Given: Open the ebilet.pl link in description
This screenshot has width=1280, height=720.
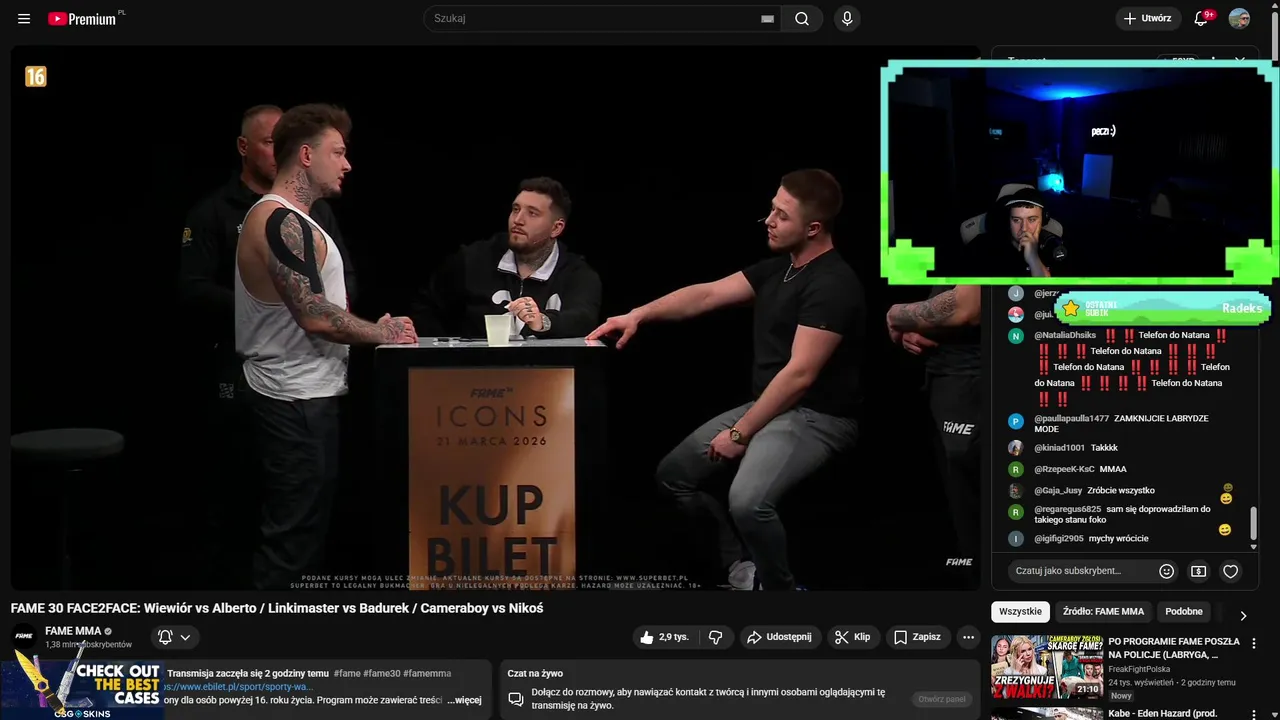Looking at the screenshot, I should [x=240, y=687].
